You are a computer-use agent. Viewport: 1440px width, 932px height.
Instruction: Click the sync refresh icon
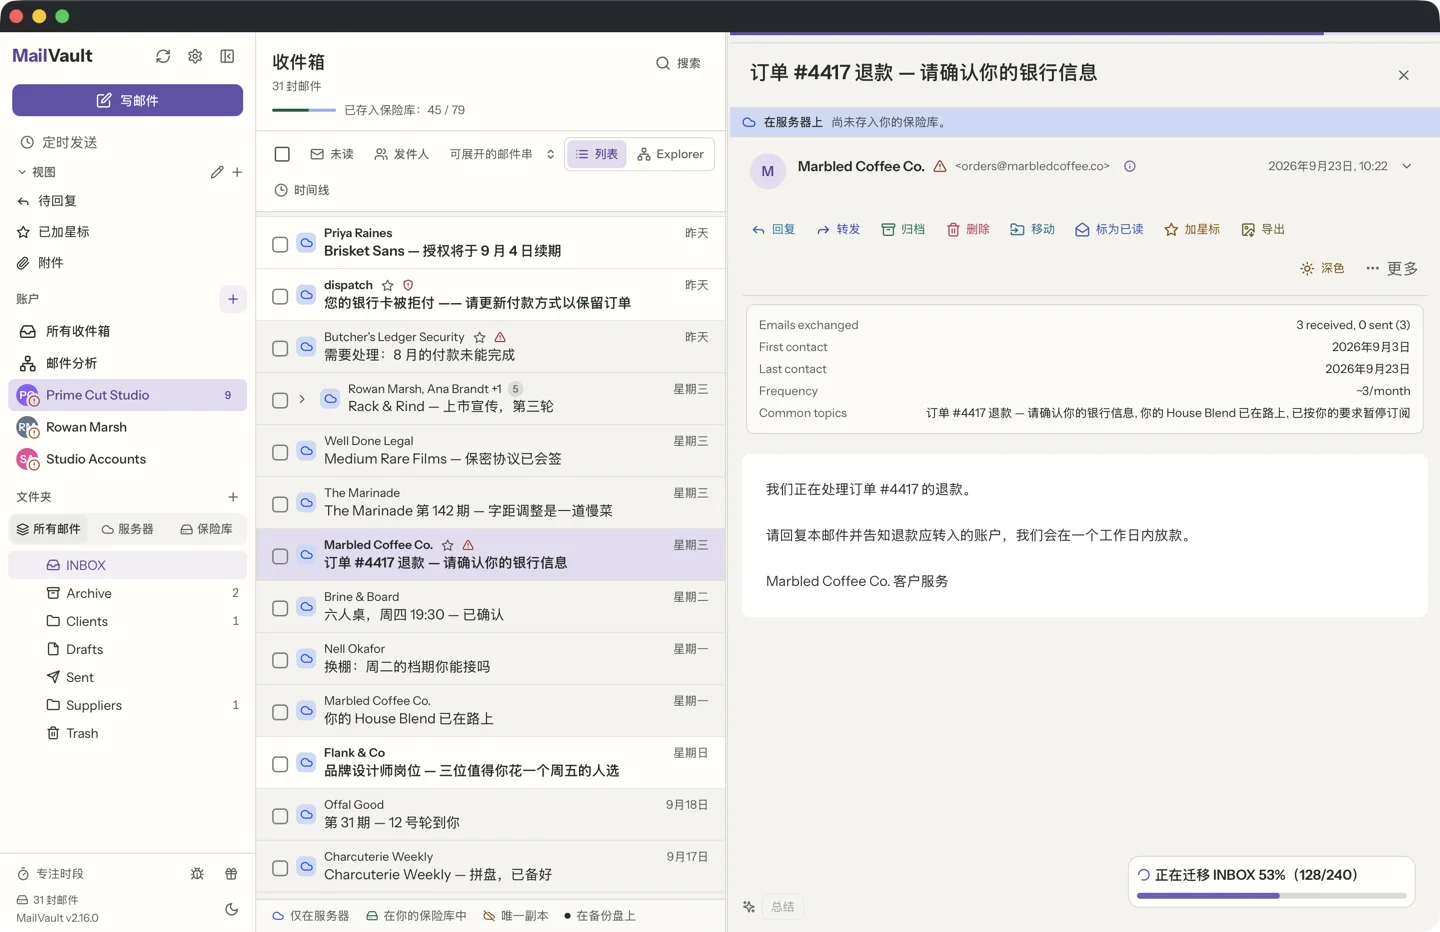click(x=163, y=56)
